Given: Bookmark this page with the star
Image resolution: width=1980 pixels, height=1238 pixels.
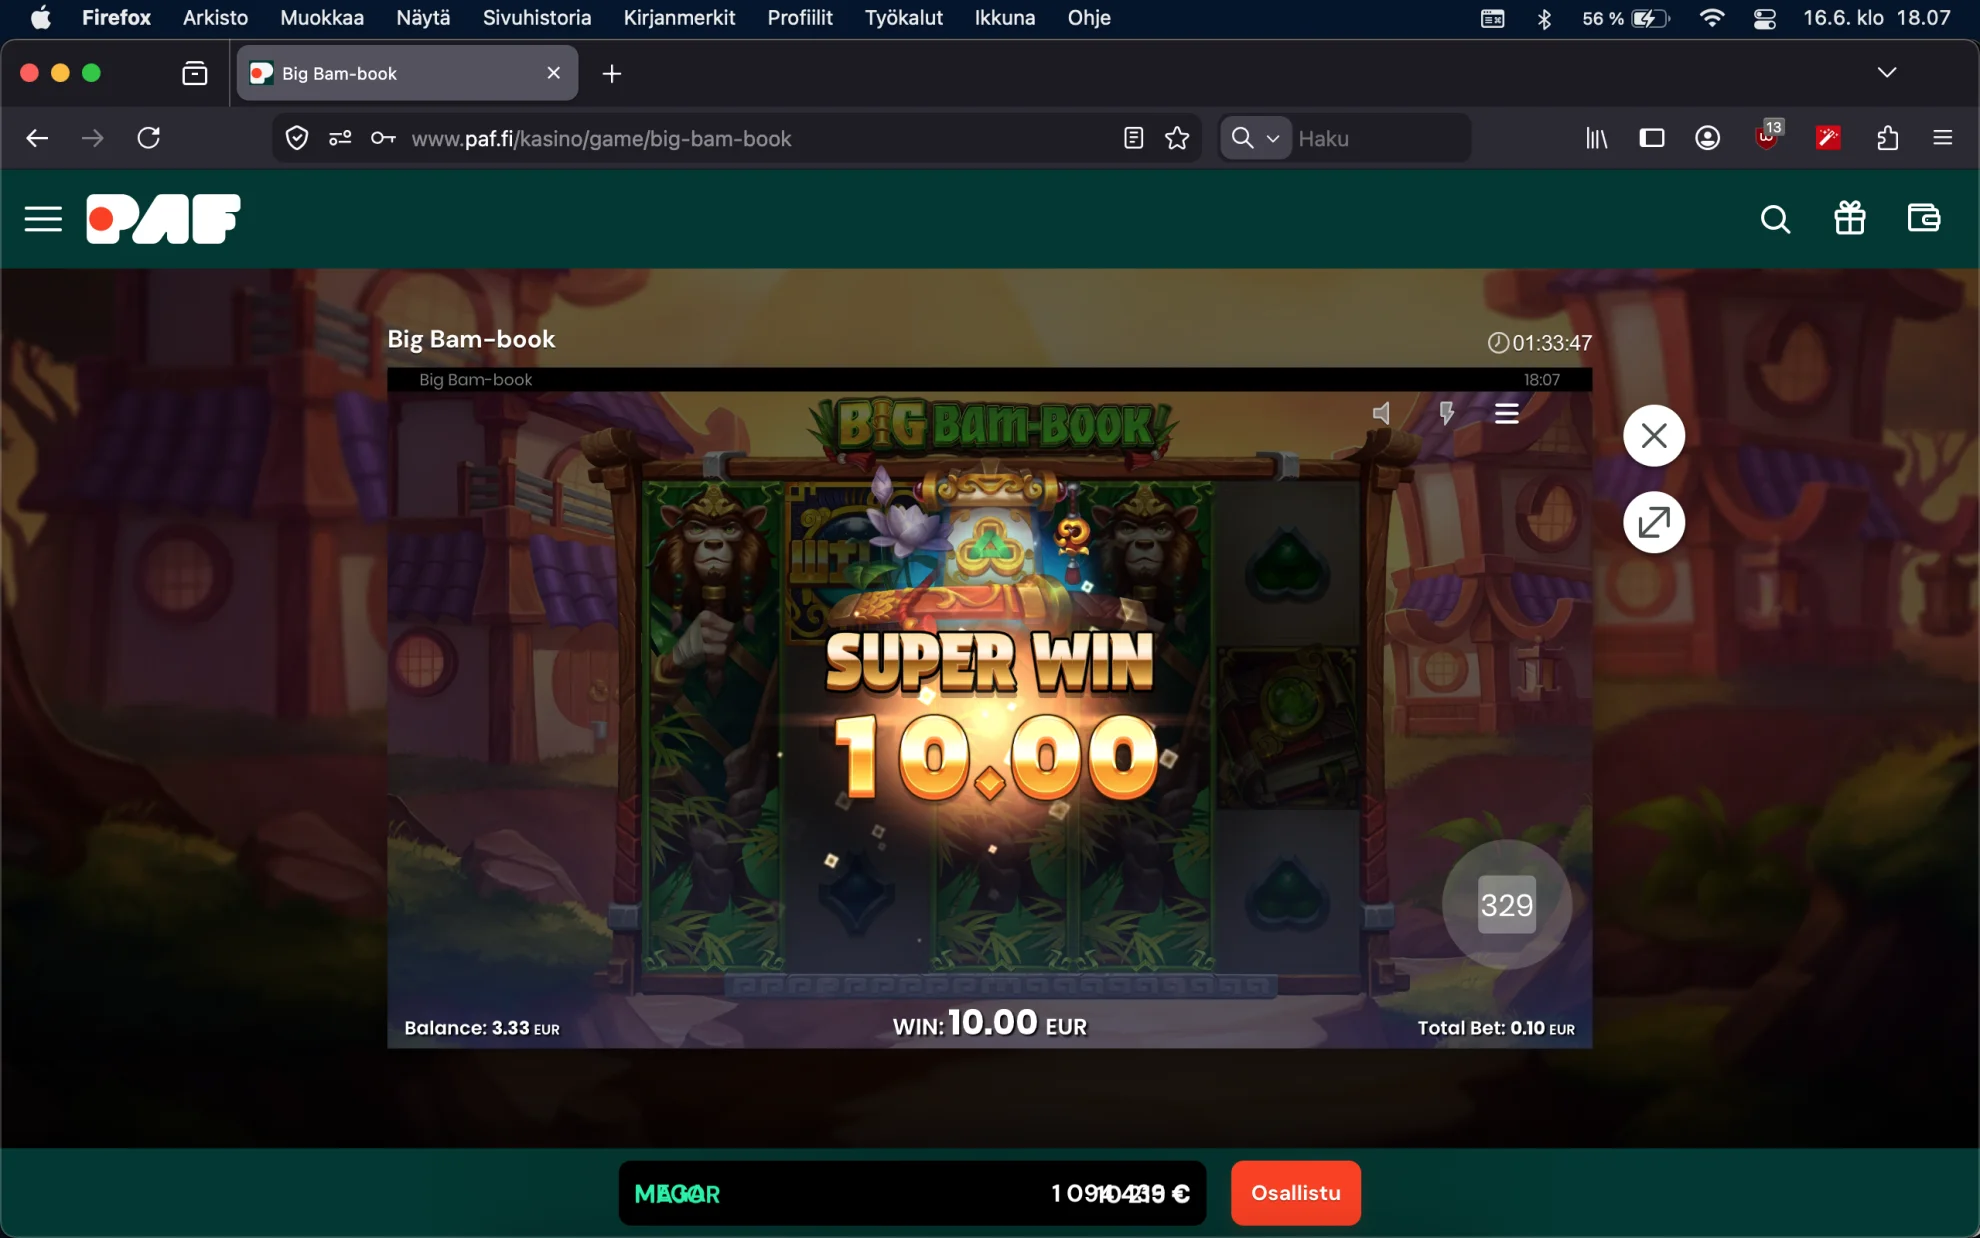Looking at the screenshot, I should point(1177,138).
